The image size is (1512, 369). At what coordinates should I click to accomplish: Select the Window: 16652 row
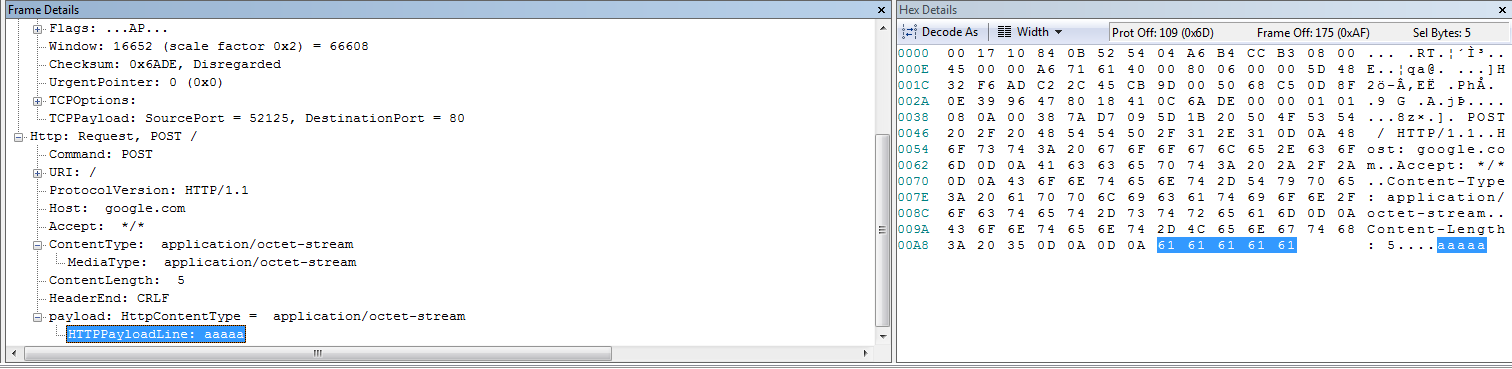(208, 46)
